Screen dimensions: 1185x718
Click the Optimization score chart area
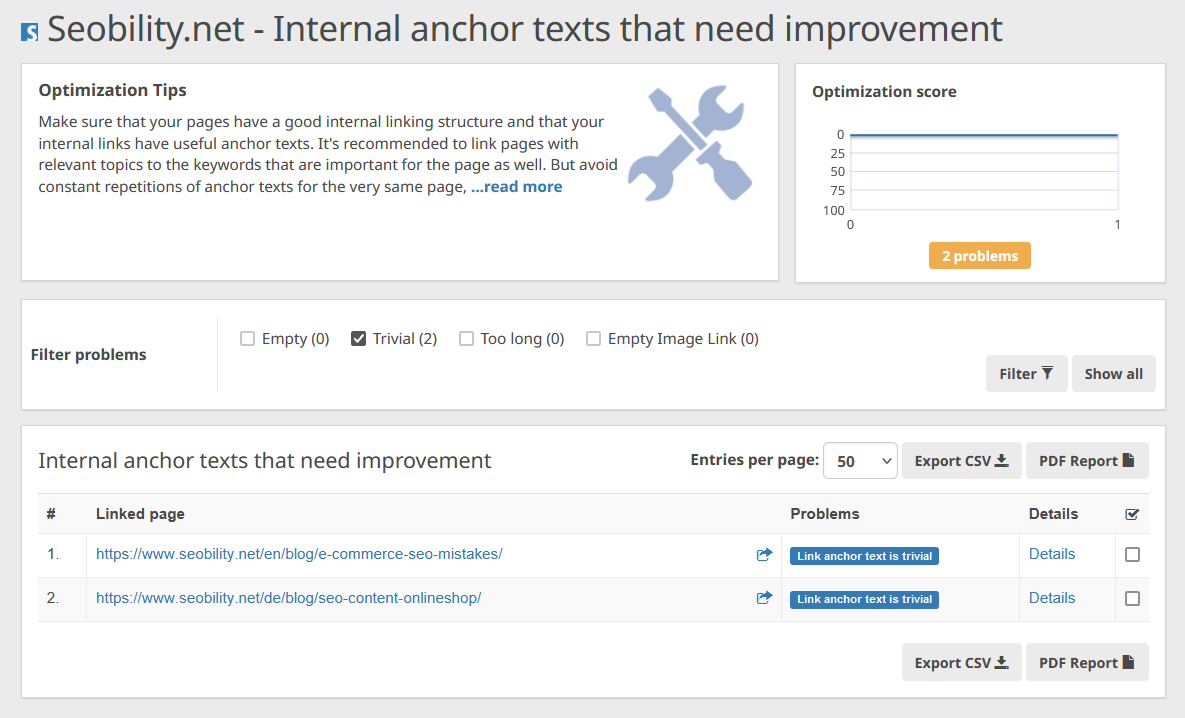(x=984, y=172)
